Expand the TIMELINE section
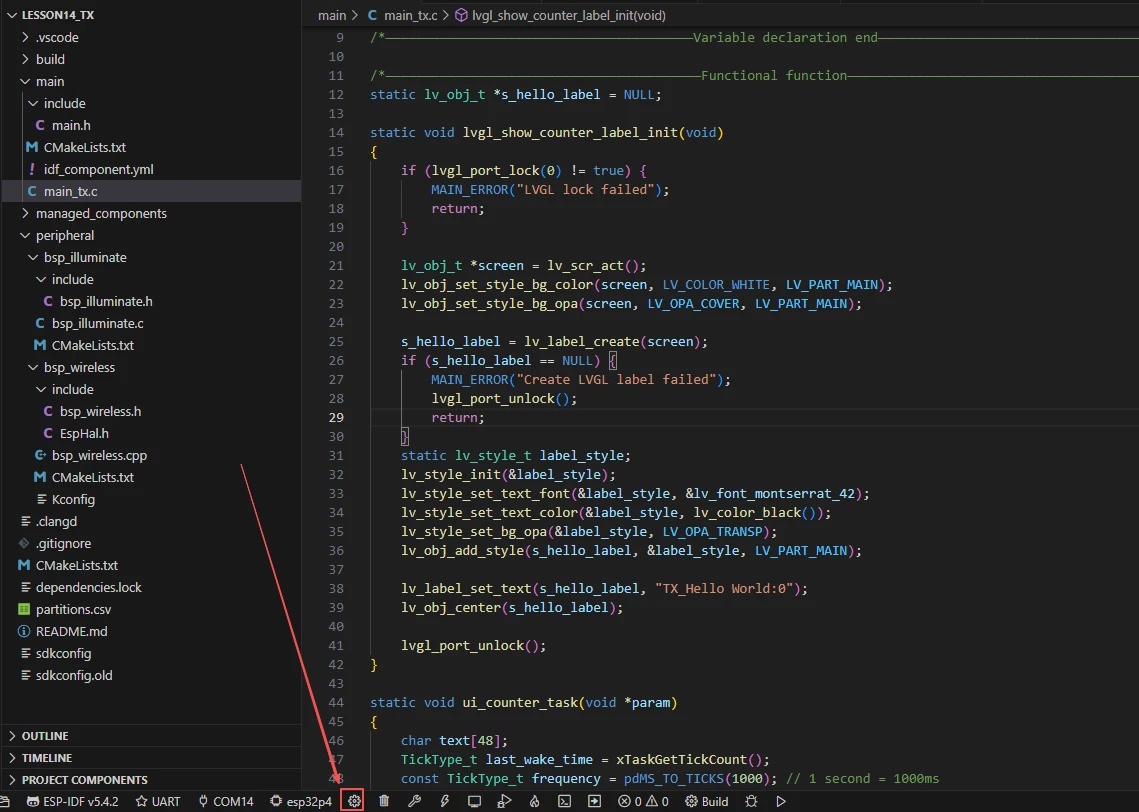This screenshot has width=1139, height=812. pos(47,758)
